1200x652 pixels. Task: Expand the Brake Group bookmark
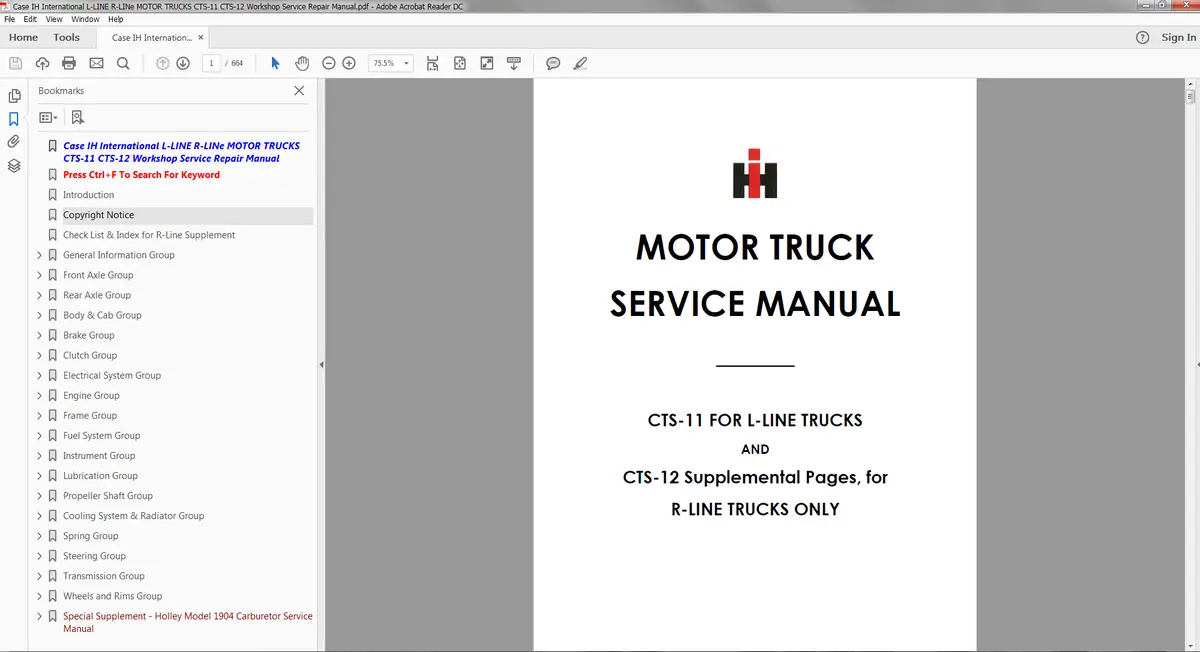(40, 335)
